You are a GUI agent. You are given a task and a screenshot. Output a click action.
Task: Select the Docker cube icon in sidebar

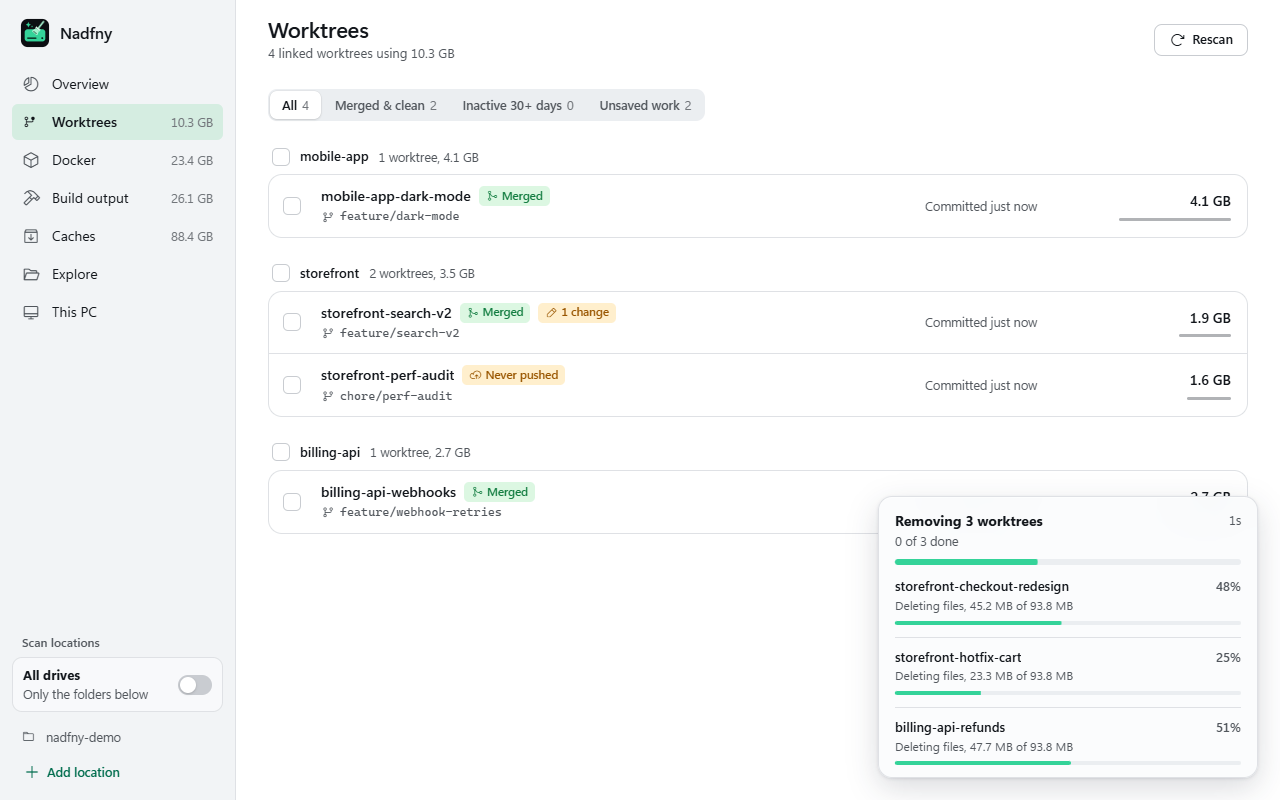[x=31, y=160]
